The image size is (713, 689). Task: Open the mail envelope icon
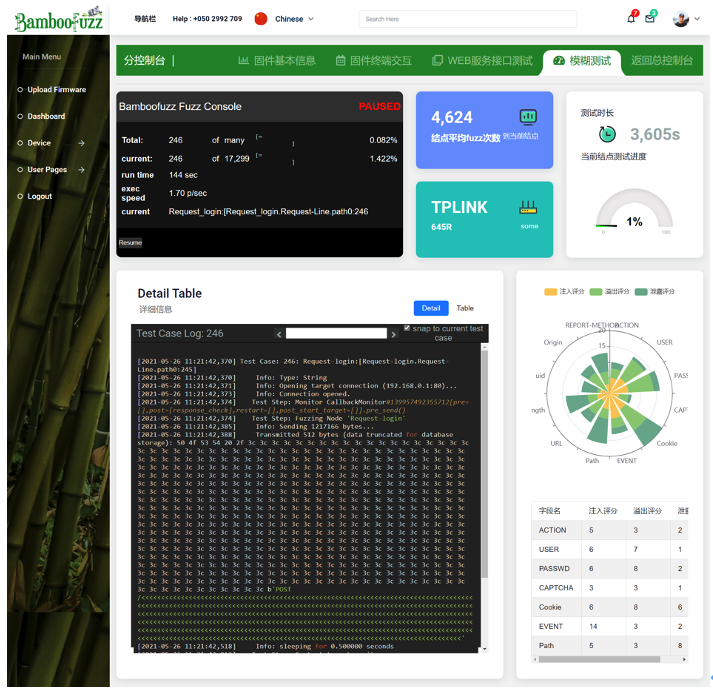click(x=650, y=19)
